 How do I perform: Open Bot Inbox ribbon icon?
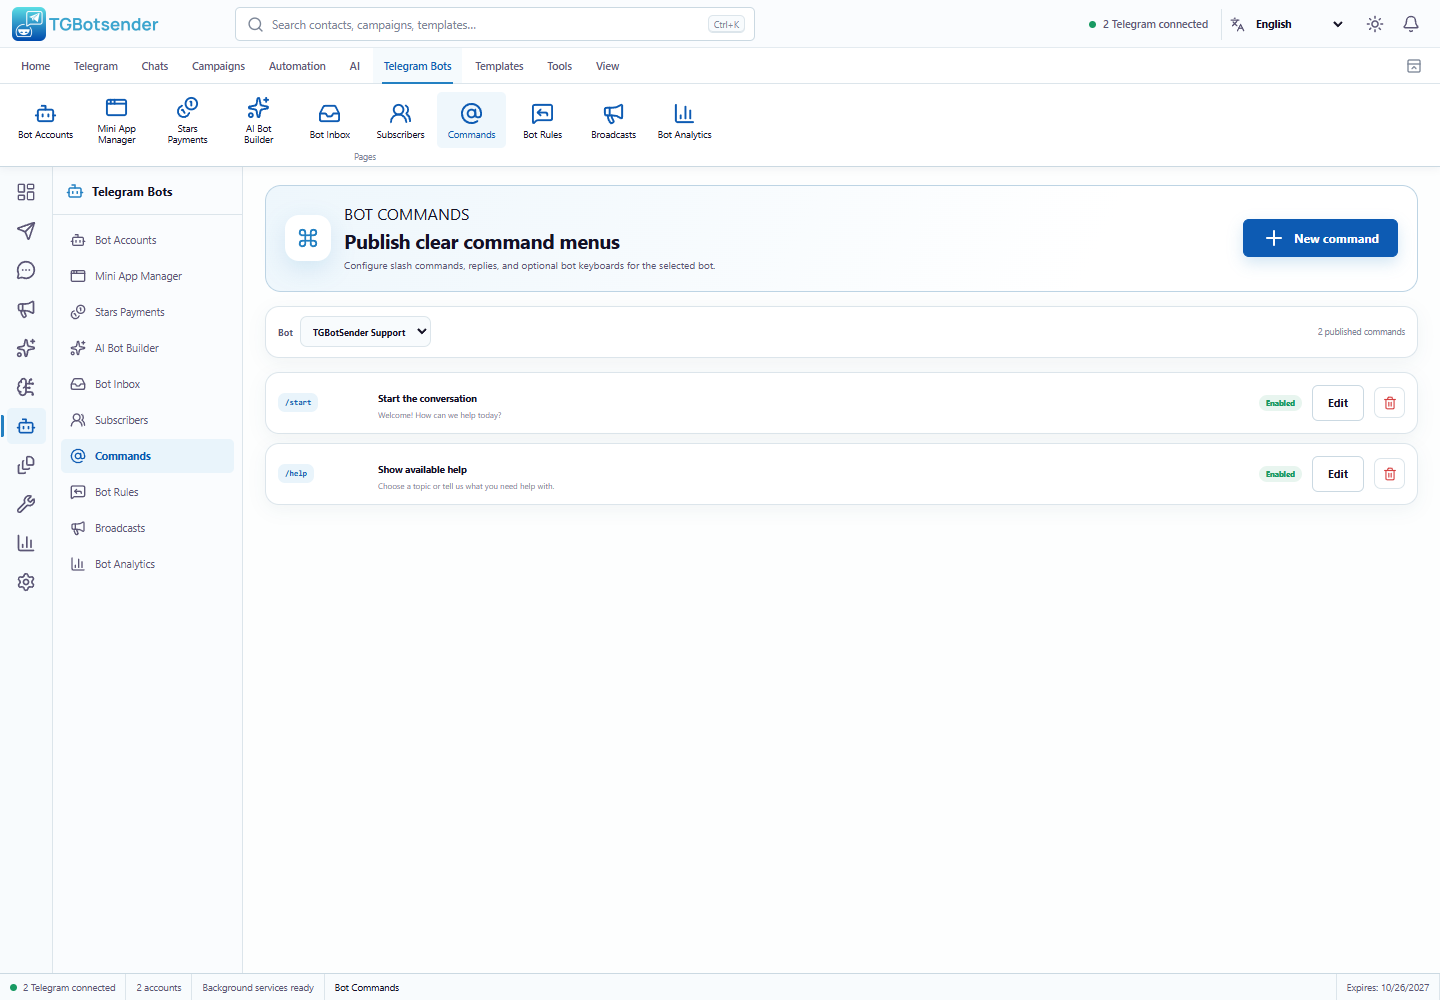[x=330, y=120]
